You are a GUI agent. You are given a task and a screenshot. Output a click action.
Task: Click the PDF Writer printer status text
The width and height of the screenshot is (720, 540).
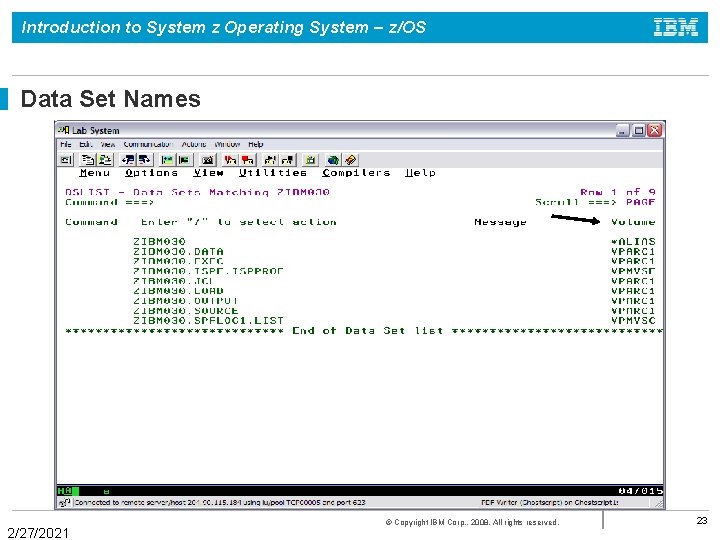(550, 503)
